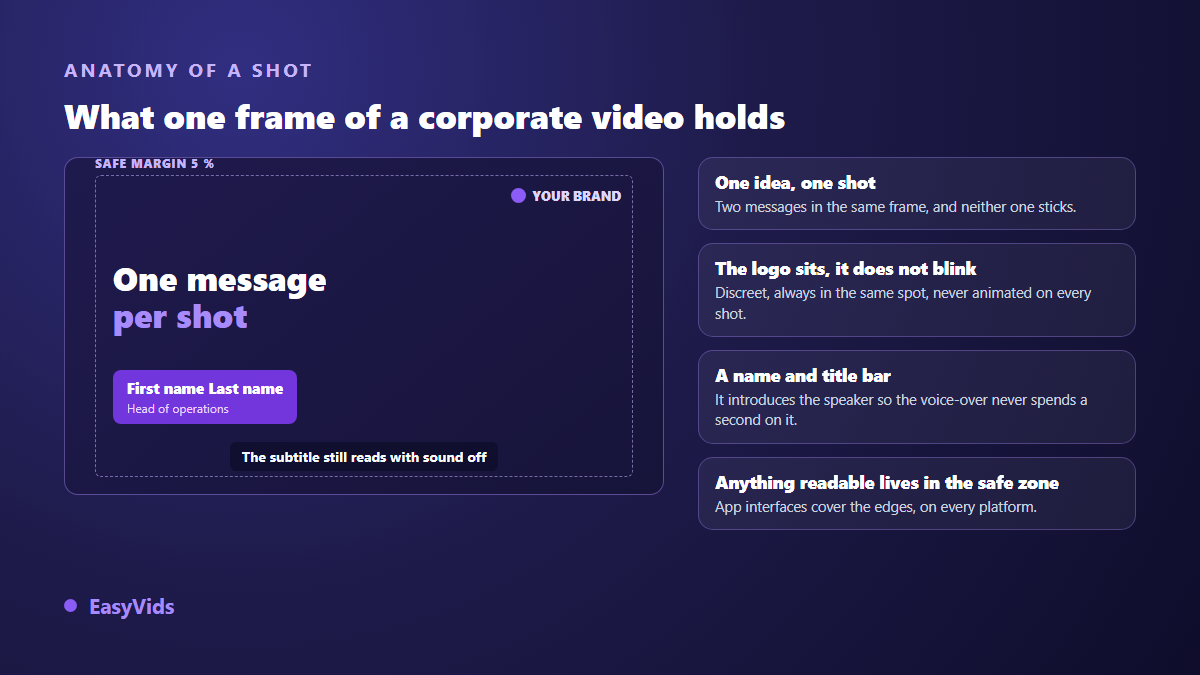1200x675 pixels.
Task: Open the 'One idea, one shot' card
Action: (x=917, y=193)
